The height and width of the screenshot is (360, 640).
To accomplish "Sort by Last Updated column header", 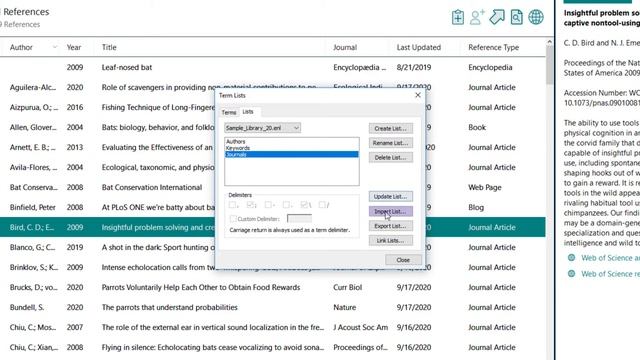I will coord(419,47).
